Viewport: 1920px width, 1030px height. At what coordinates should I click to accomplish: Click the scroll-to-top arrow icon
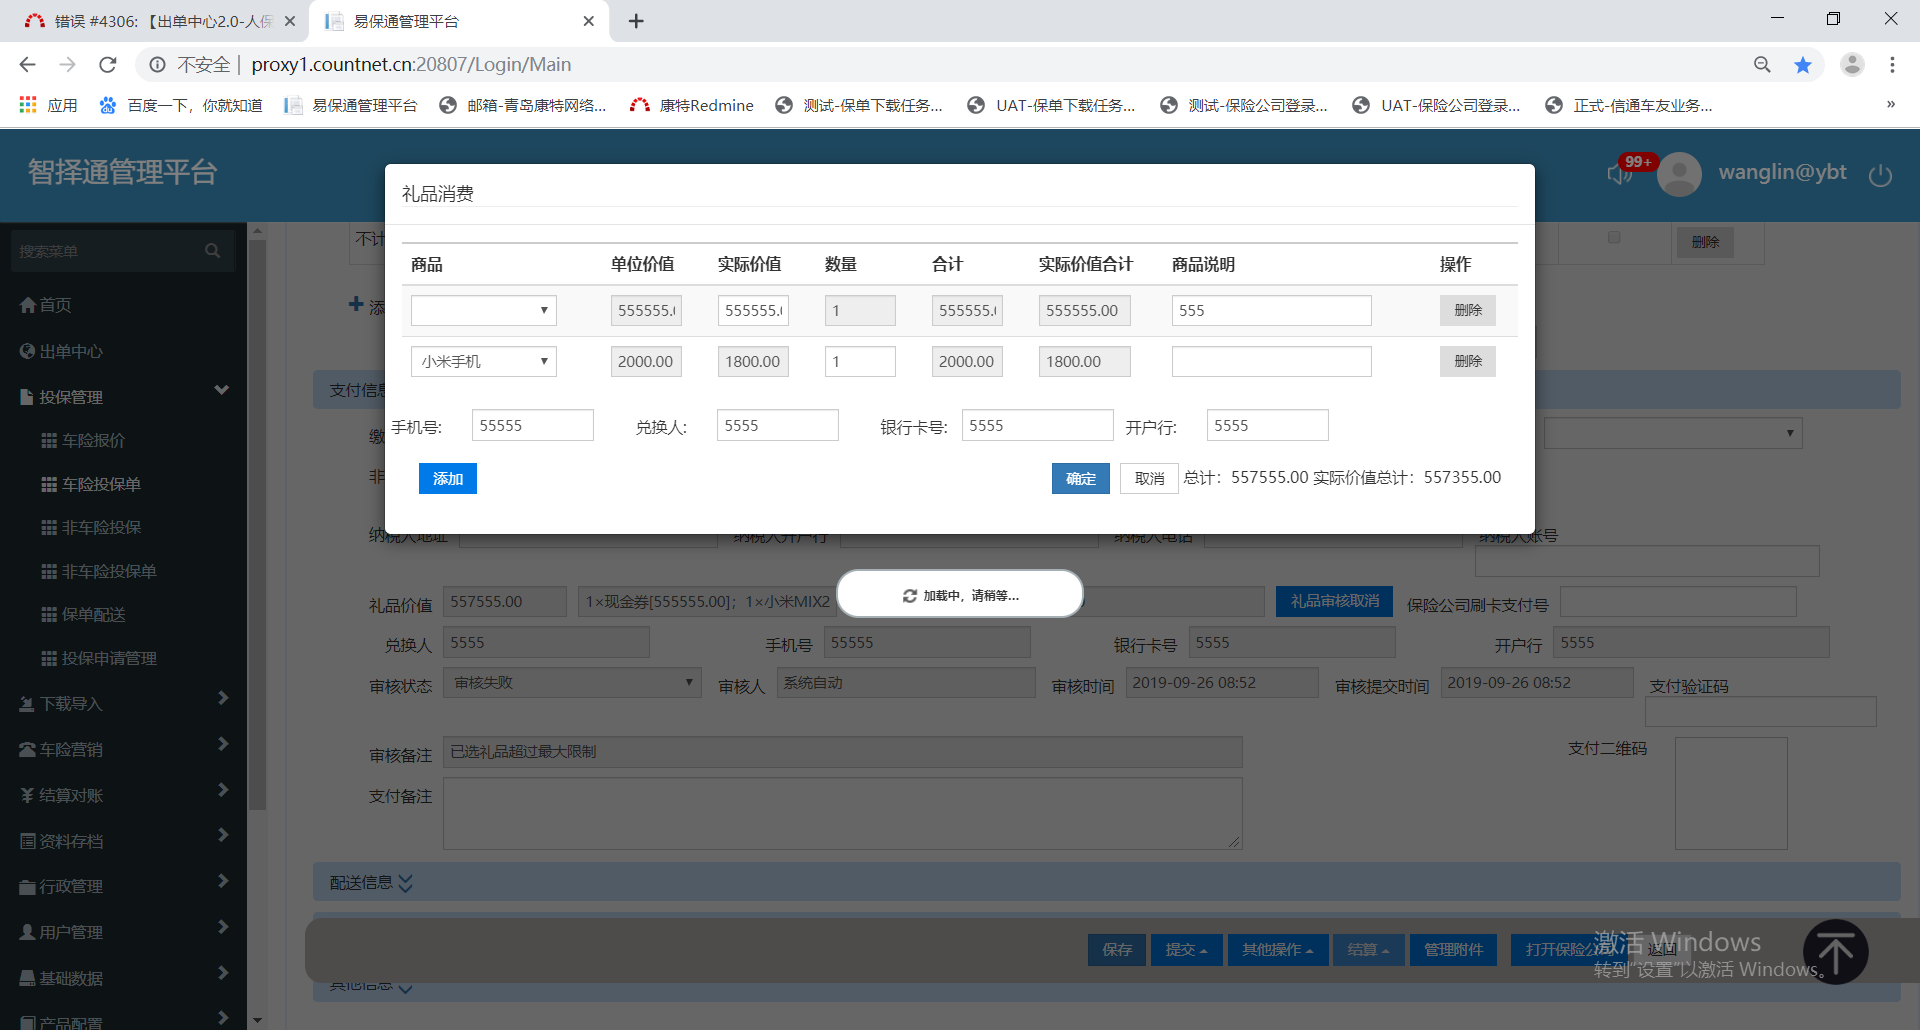click(x=1835, y=952)
